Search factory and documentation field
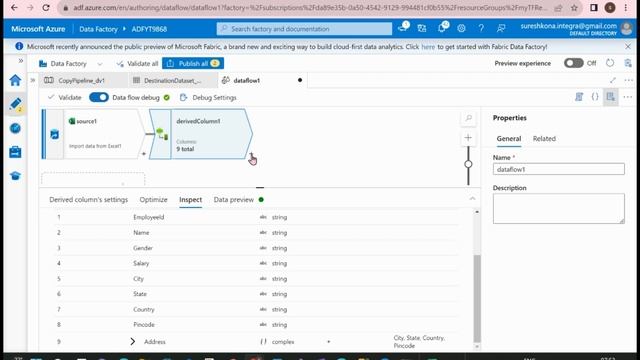Screen dimensions: 640x360 [x=304, y=29]
